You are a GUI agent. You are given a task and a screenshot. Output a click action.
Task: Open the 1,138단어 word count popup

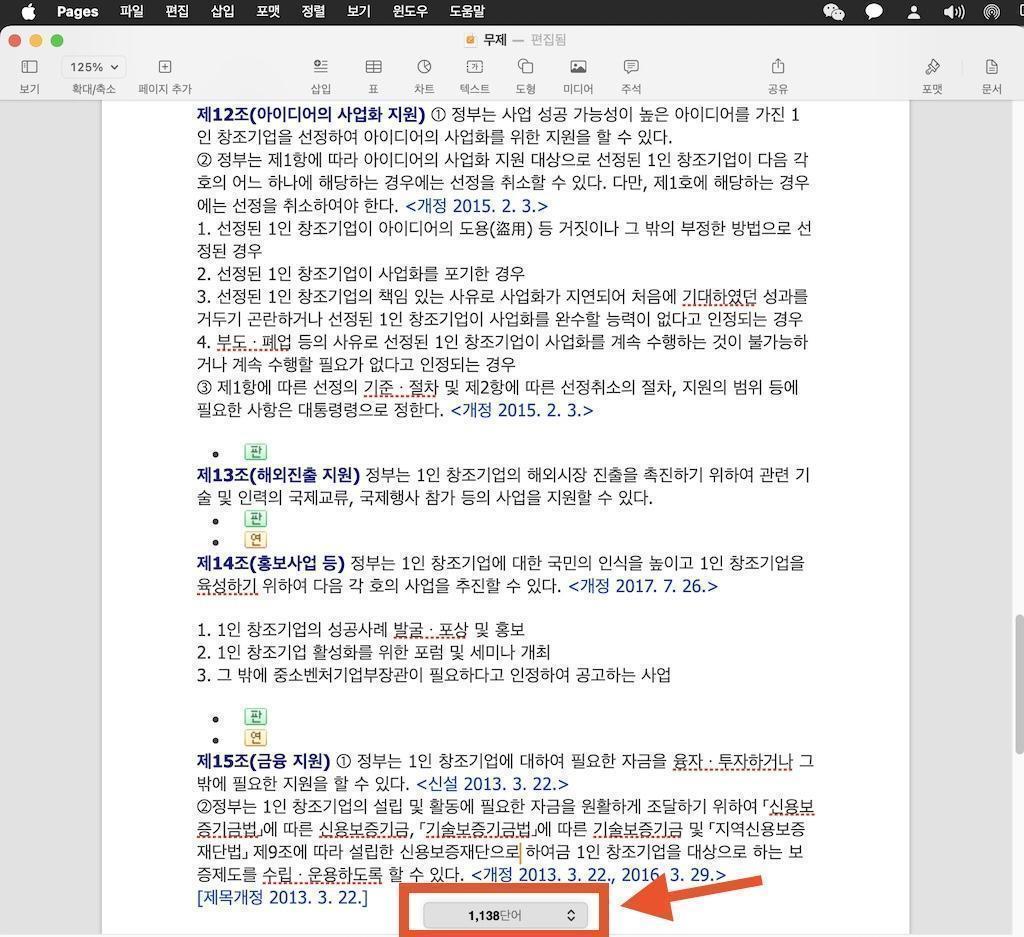505,915
